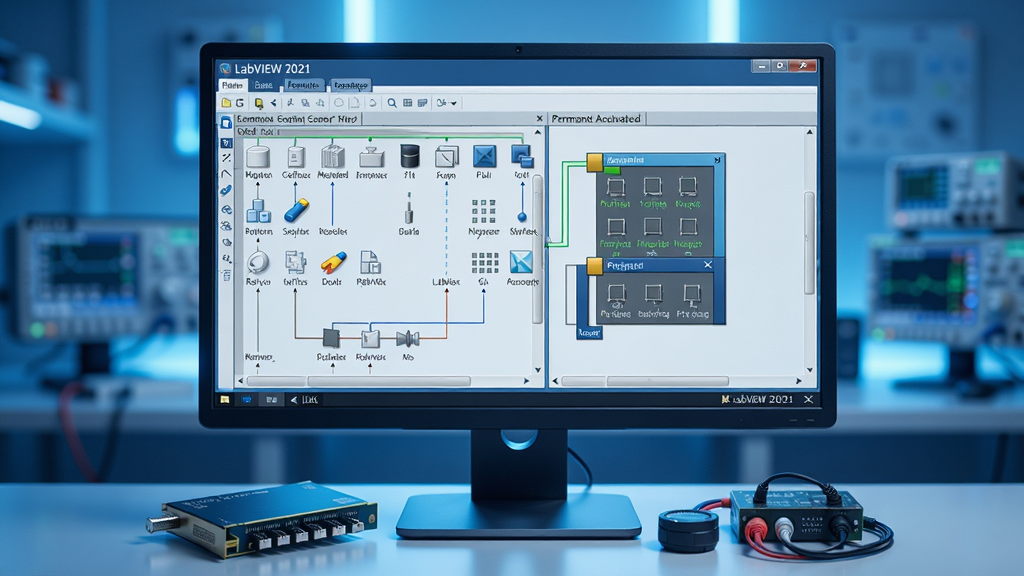Click the top blue document icon in left sidebar
Image resolution: width=1024 pixels, height=576 pixels.
(226, 123)
